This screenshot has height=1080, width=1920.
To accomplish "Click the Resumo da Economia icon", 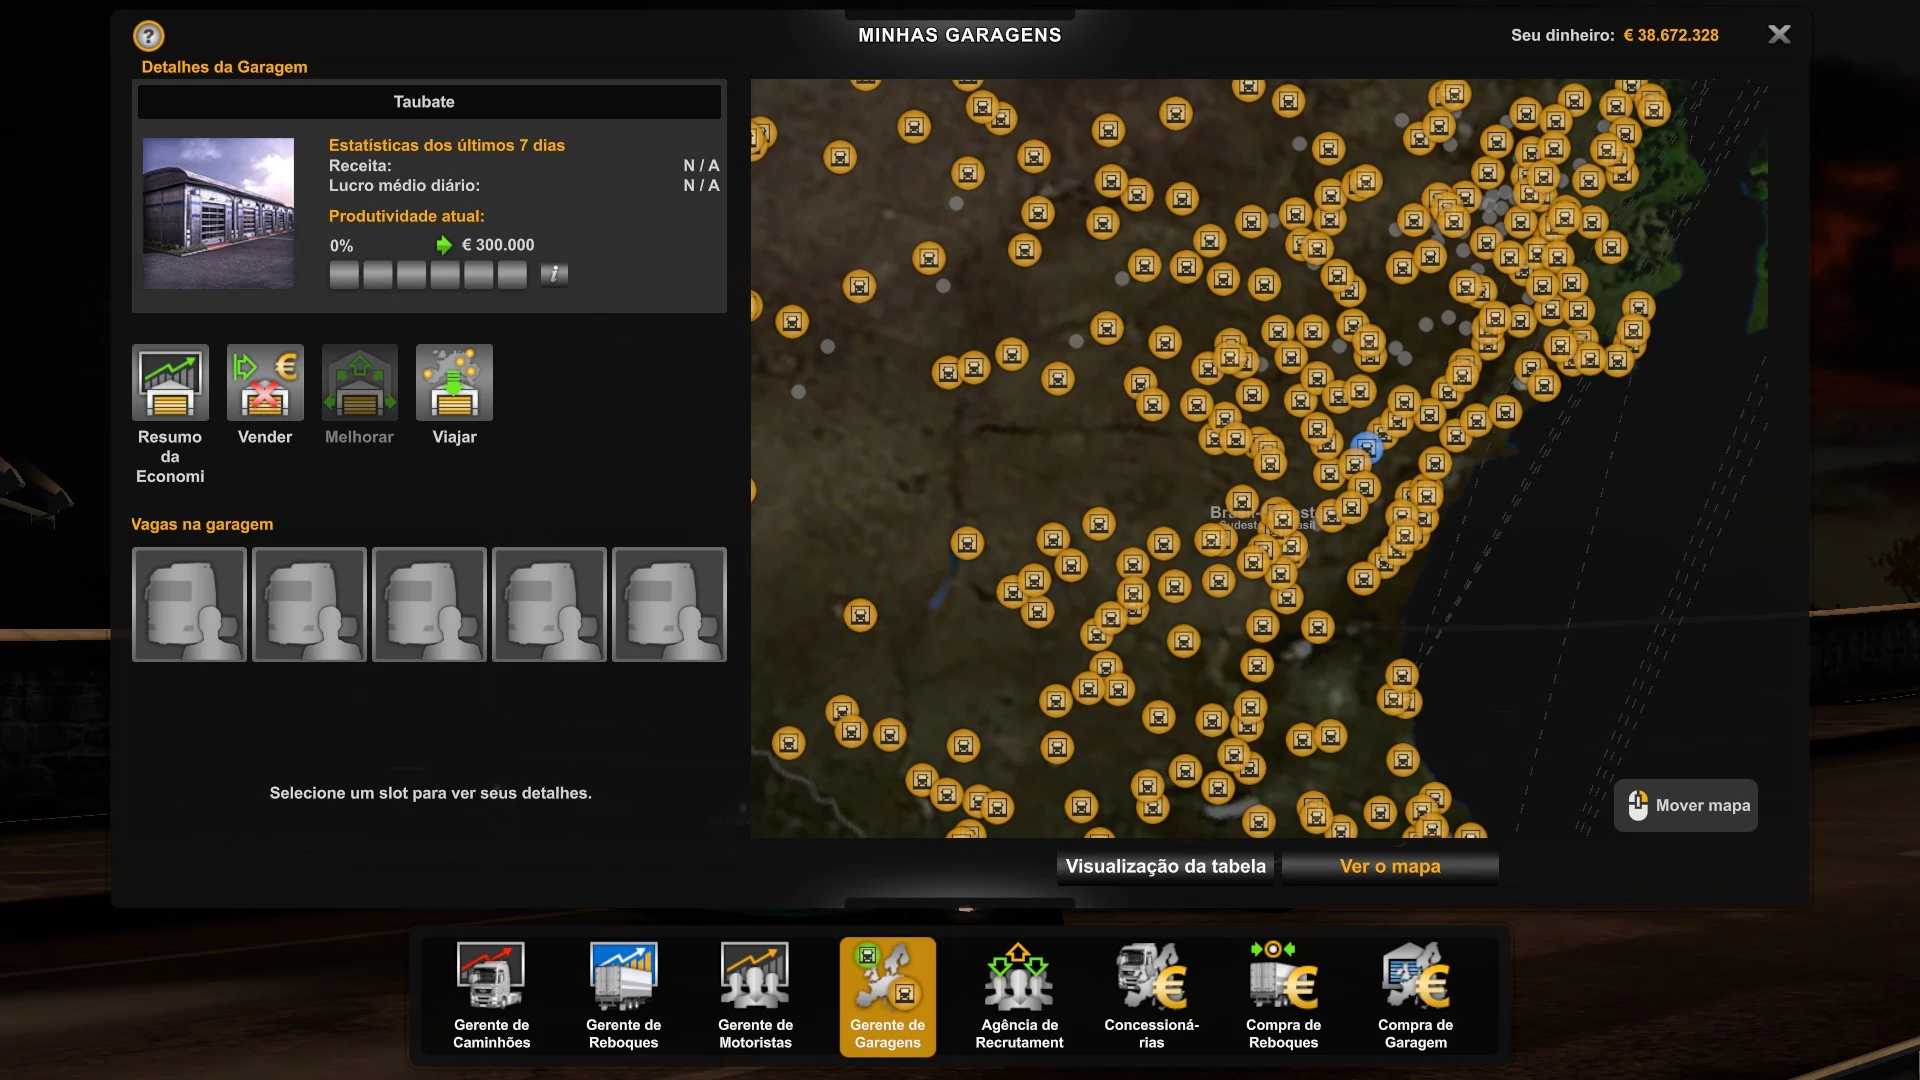I will point(170,383).
